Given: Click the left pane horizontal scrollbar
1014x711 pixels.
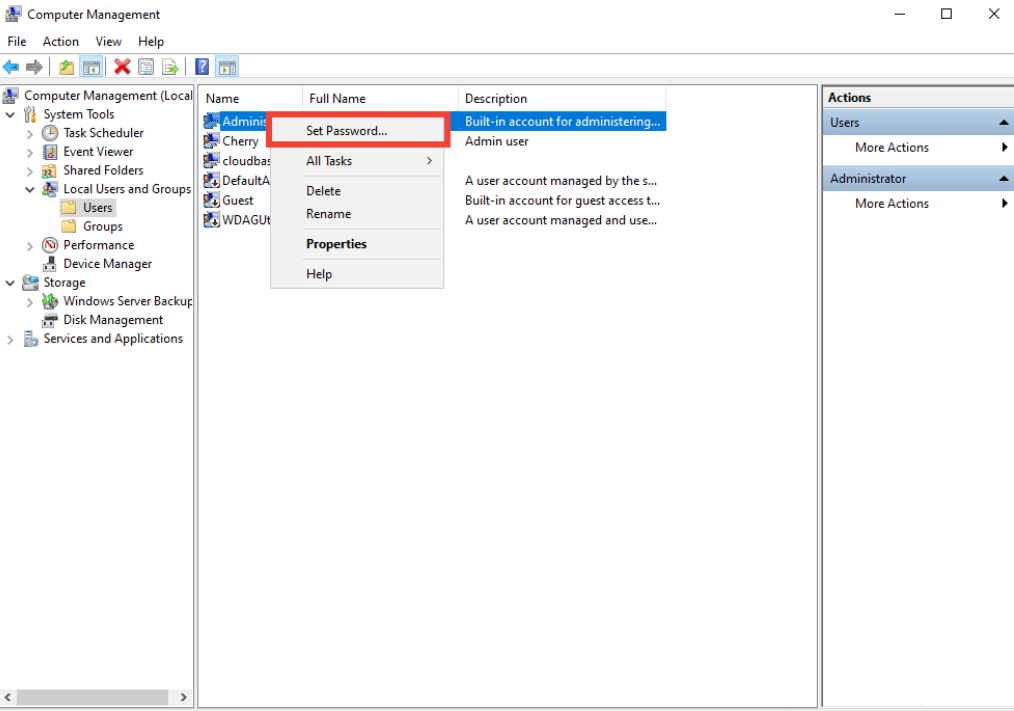Looking at the screenshot, I should coord(97,697).
